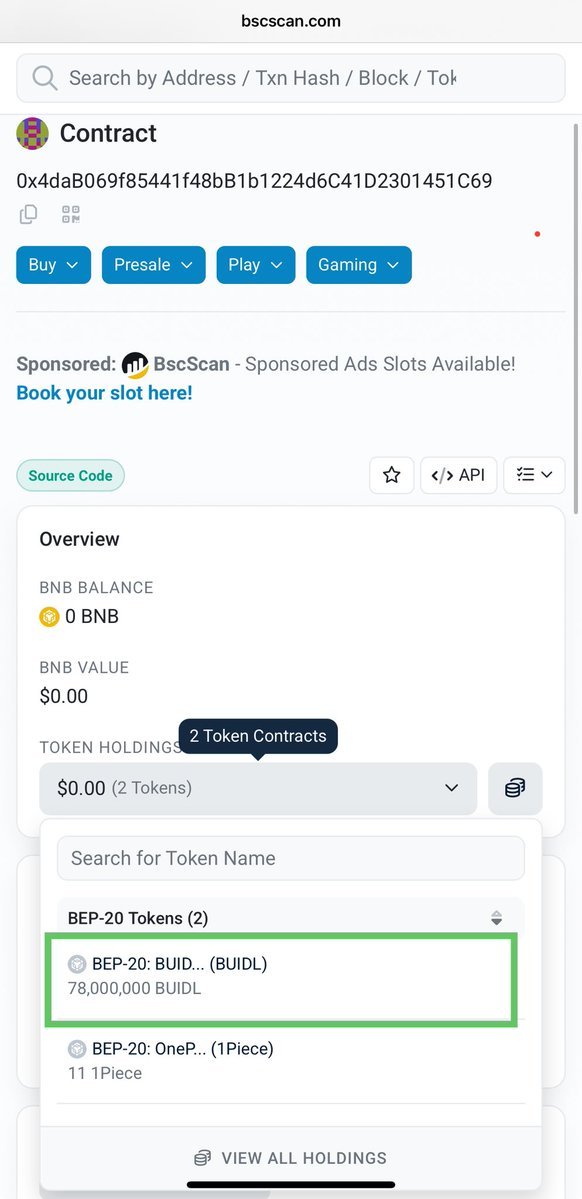582x1199 pixels.
Task: Open the Gaming dropdown menu
Action: pyautogui.click(x=359, y=265)
